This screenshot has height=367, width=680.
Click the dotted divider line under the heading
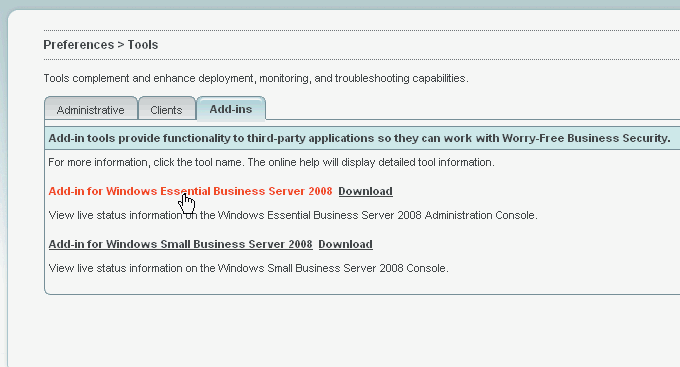point(362,59)
